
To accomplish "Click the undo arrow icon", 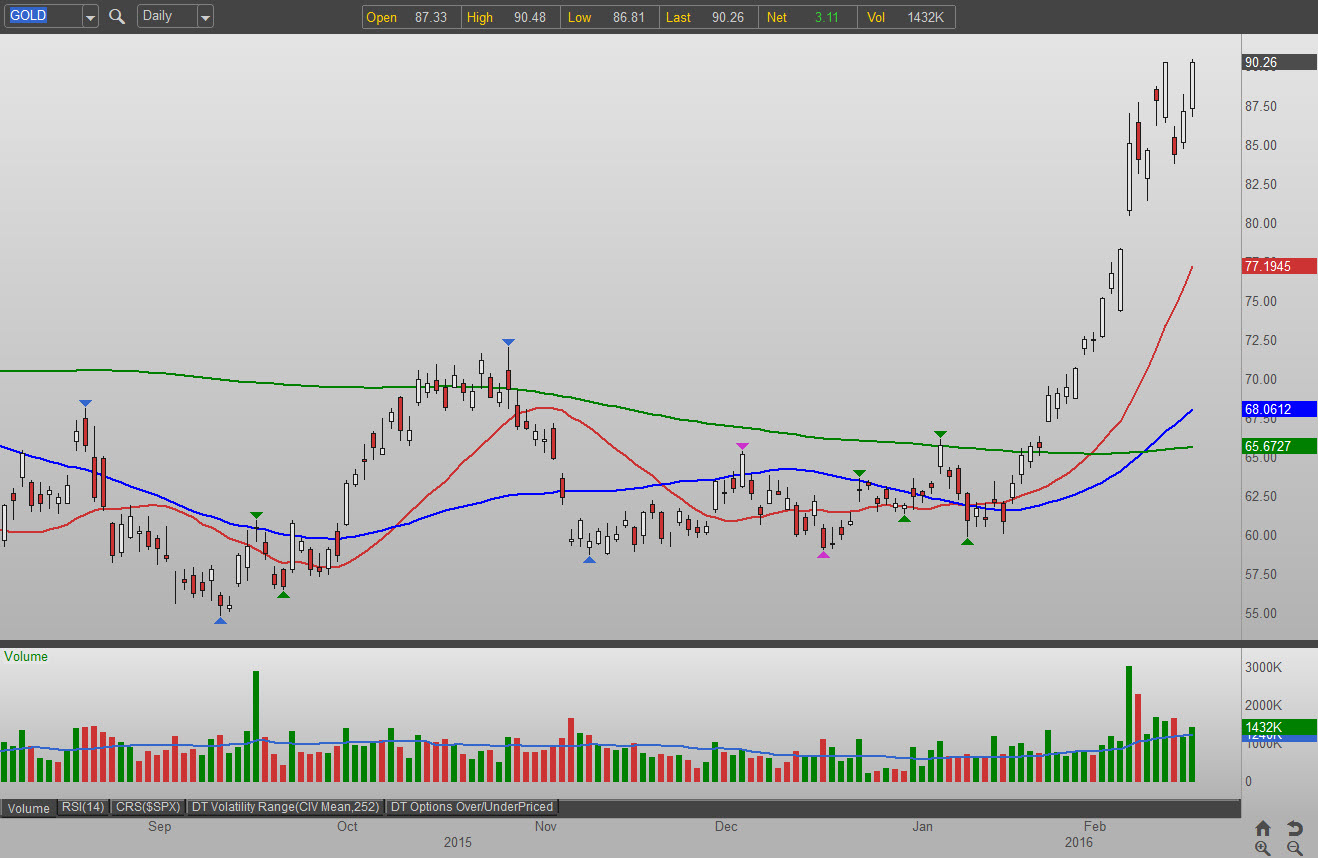I will pos(1294,828).
